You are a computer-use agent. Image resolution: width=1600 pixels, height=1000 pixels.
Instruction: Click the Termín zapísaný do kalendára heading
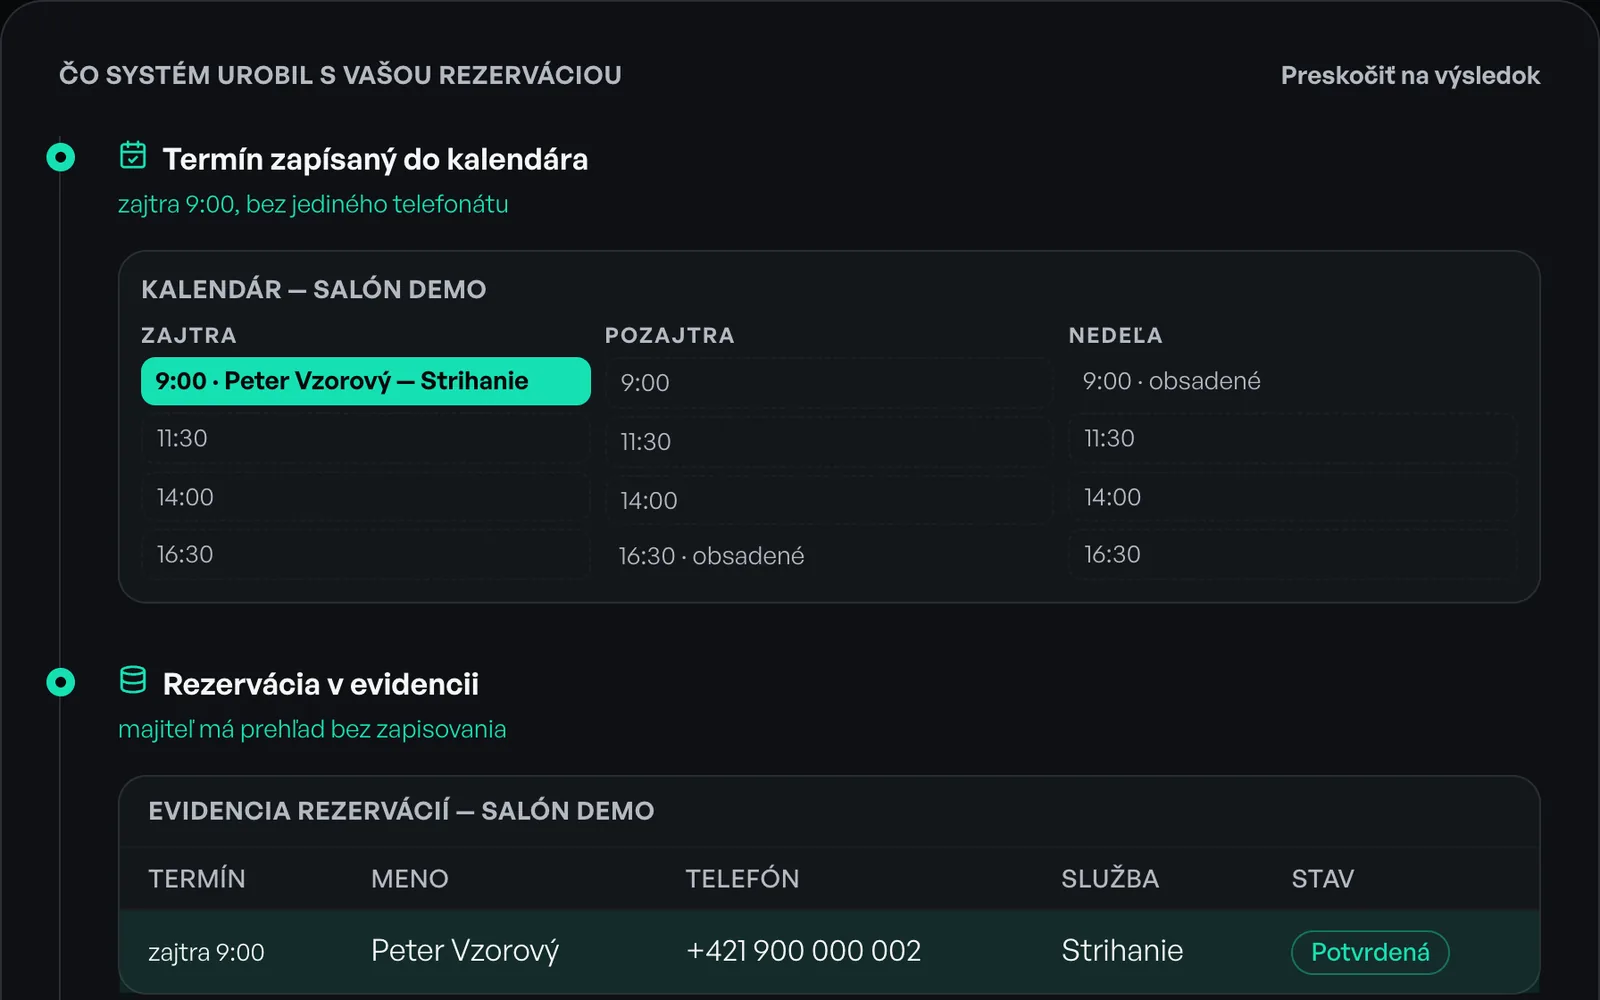[x=375, y=159]
